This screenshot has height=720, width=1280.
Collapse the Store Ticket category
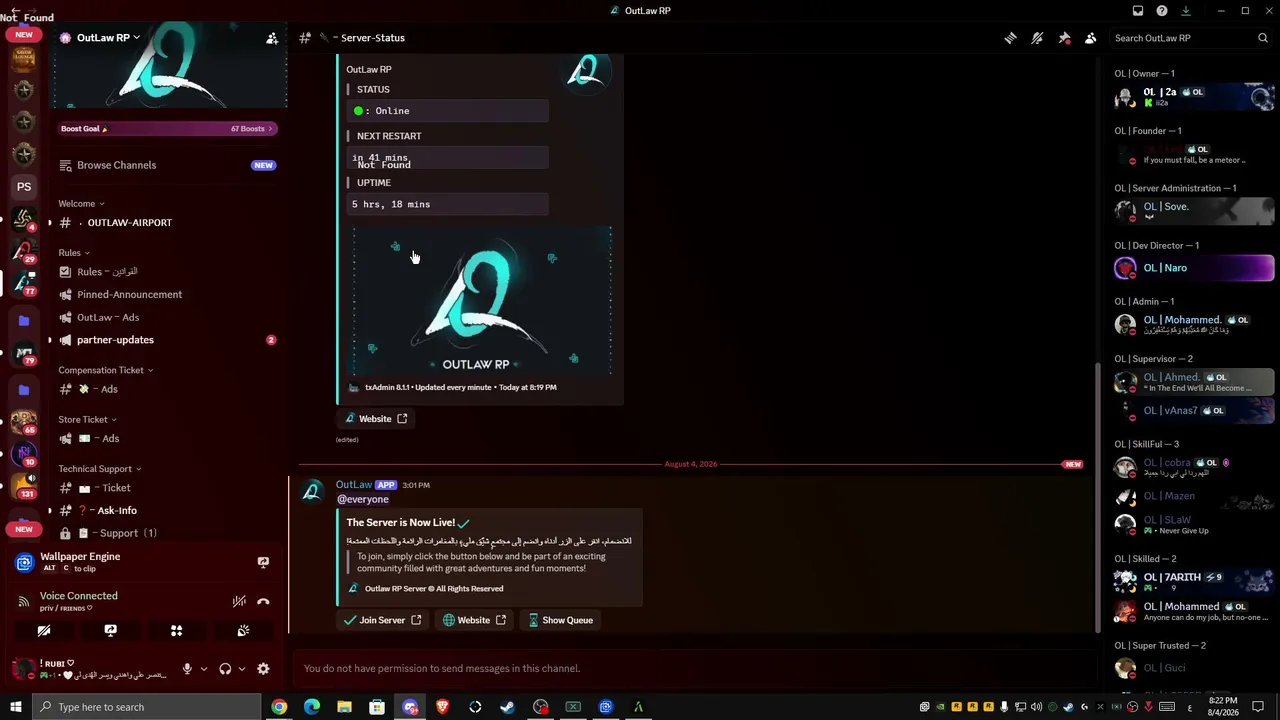[87, 419]
